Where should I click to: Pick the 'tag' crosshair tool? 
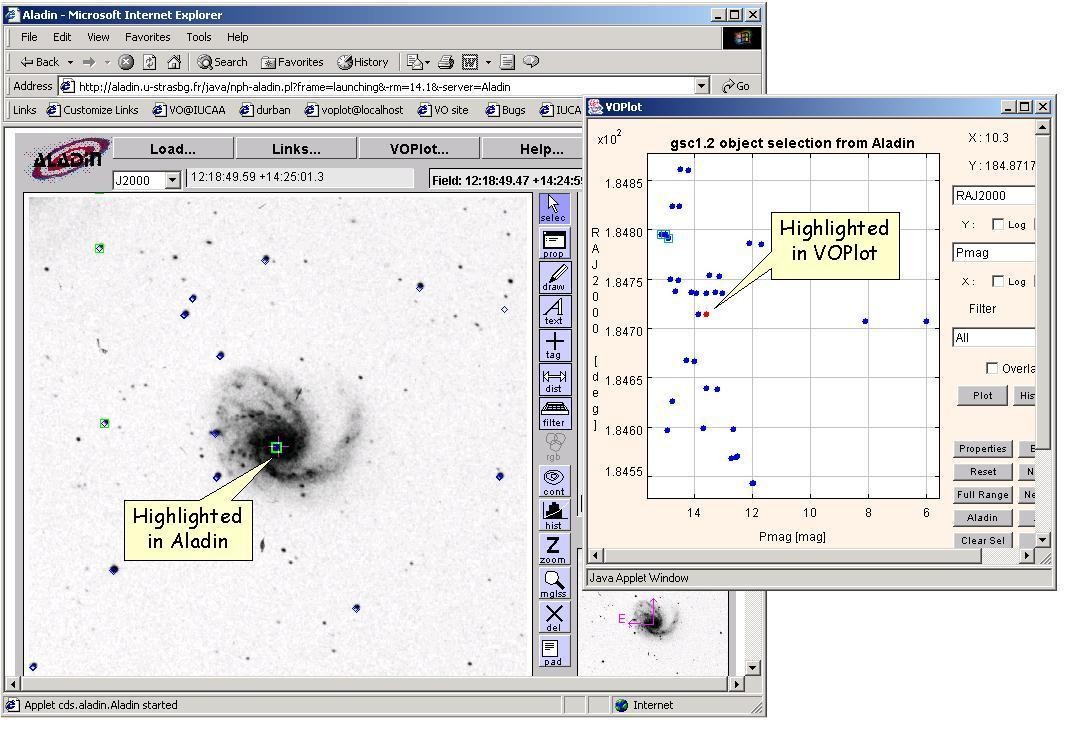[553, 345]
